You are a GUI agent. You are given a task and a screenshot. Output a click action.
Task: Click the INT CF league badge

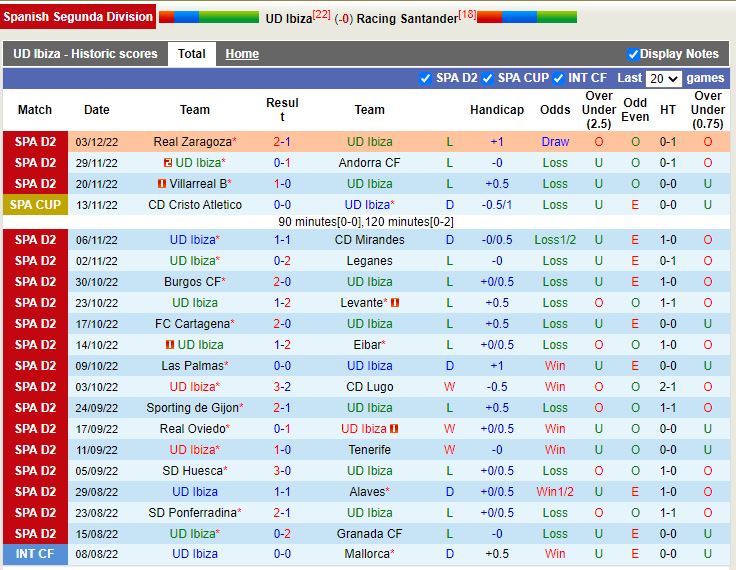(35, 554)
